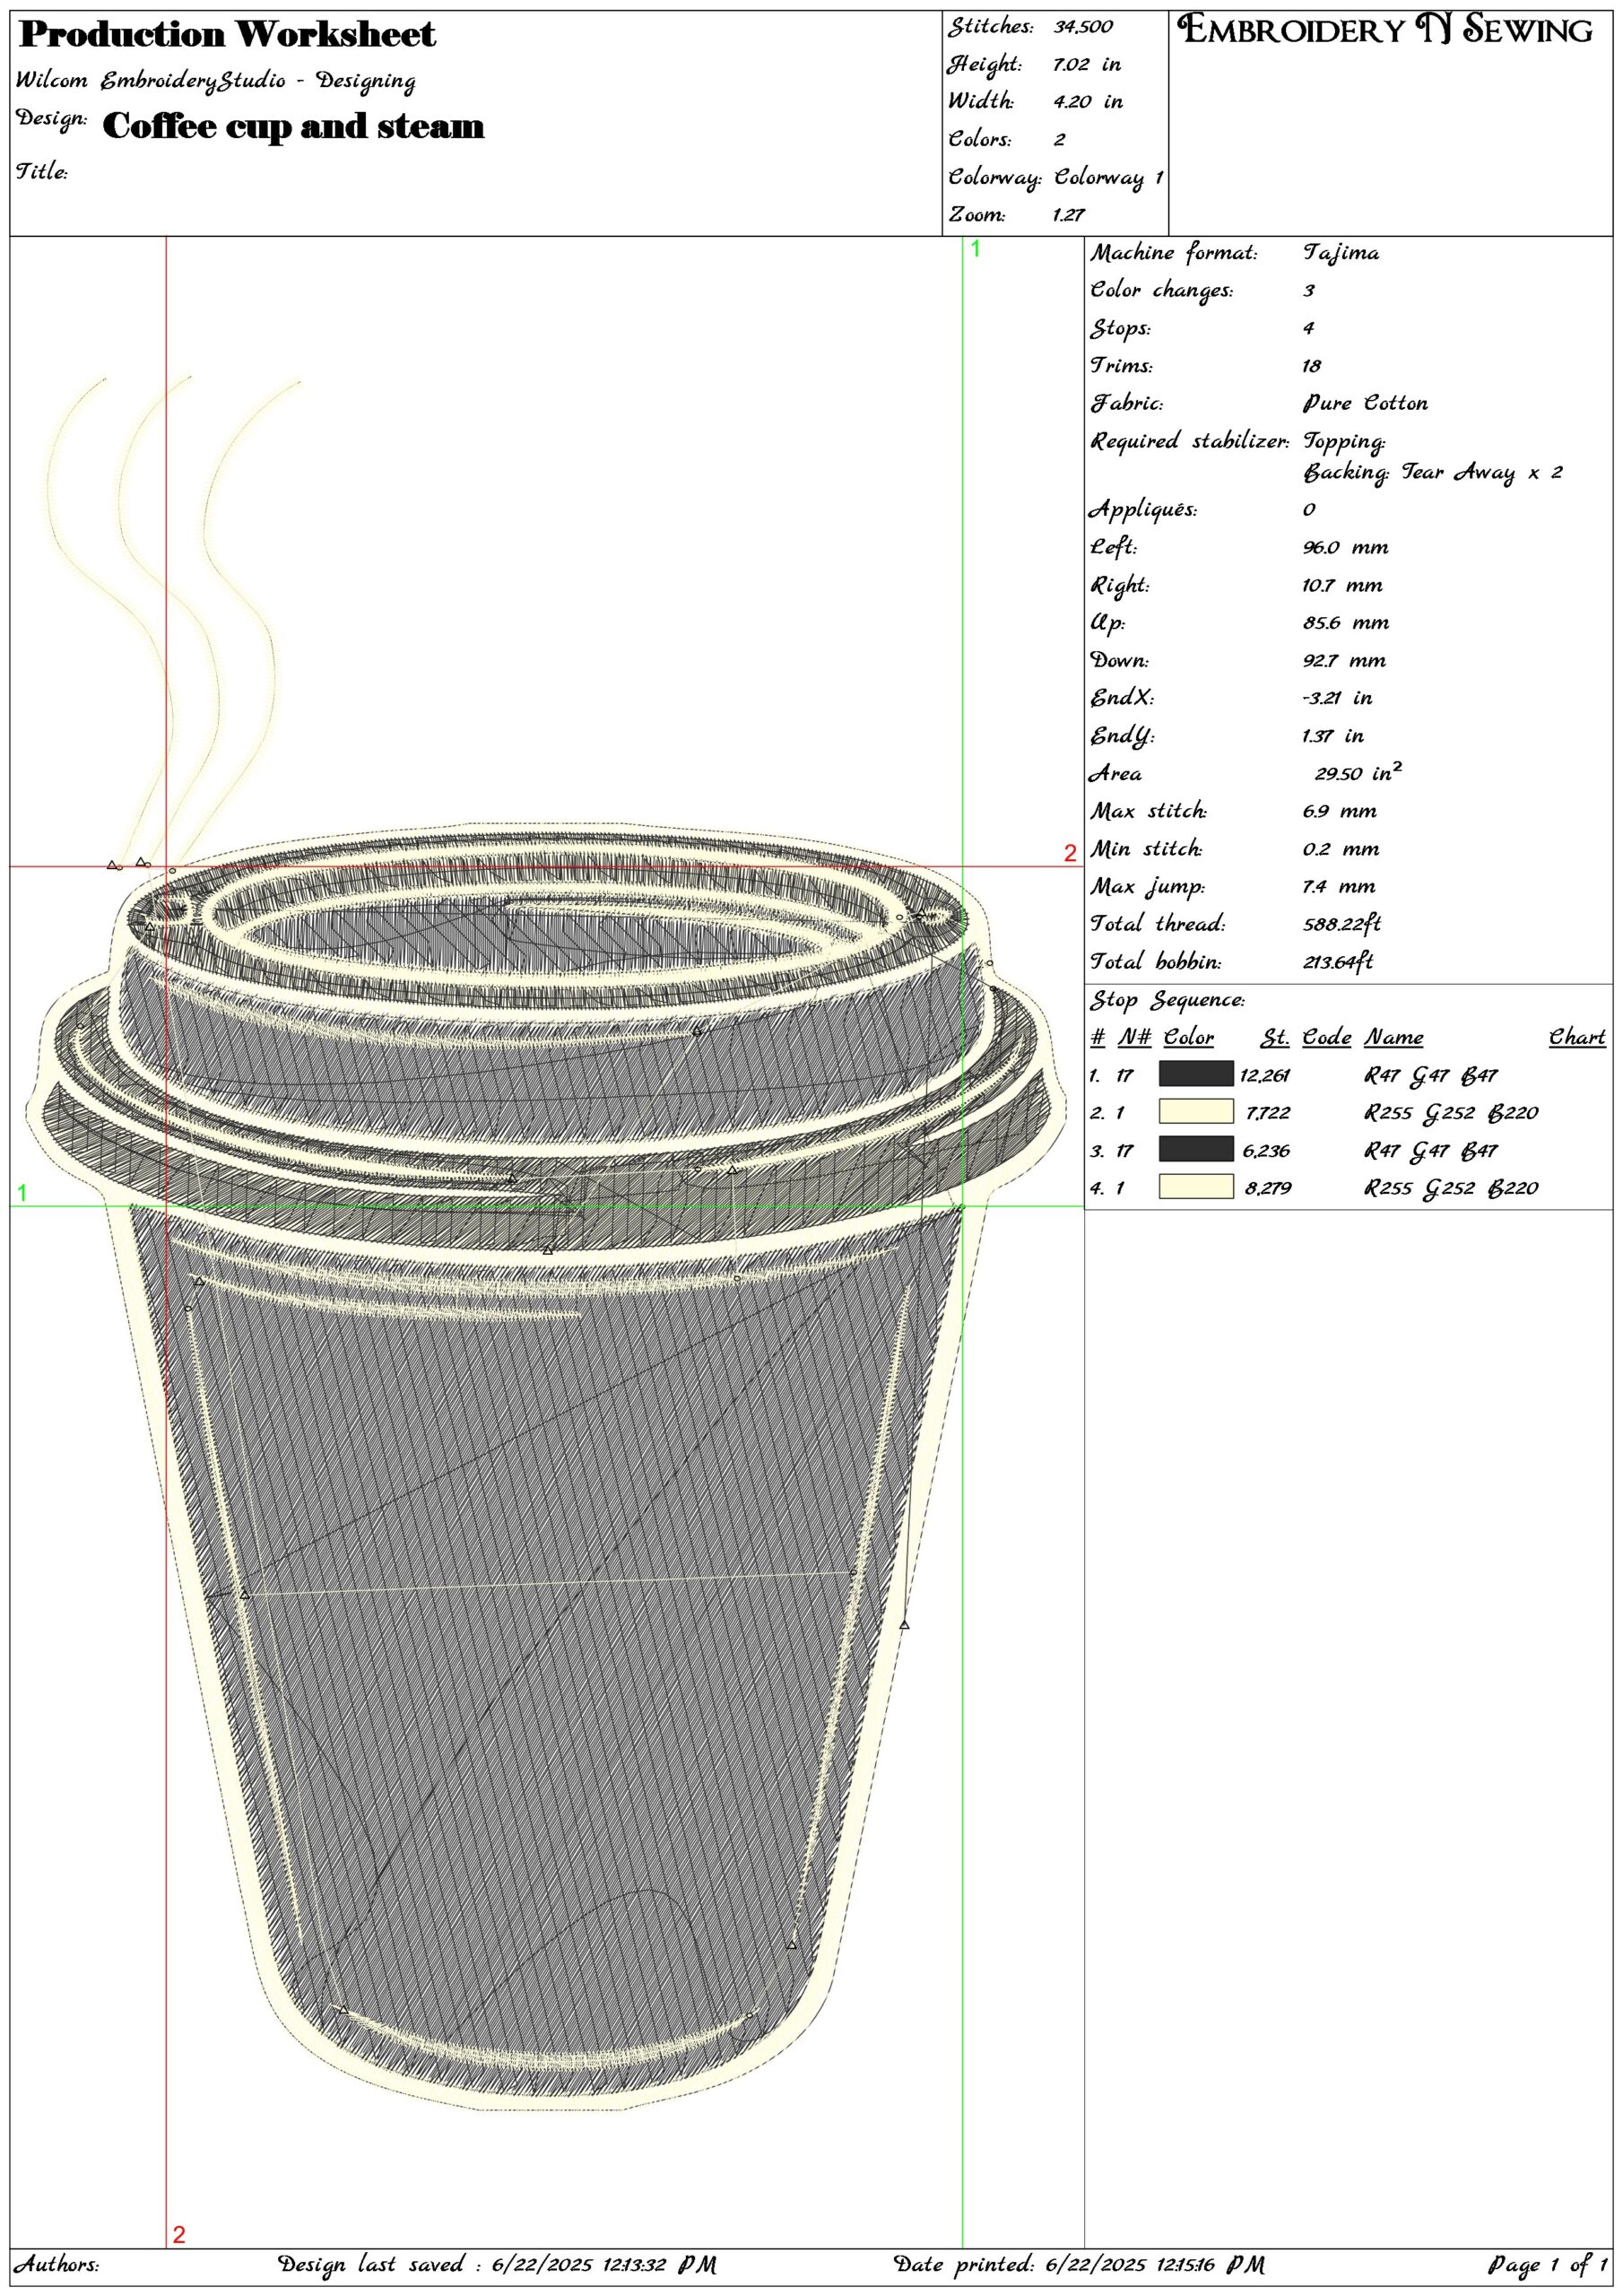
Task: Select min stitch value "0.2 mm"
Action: pyautogui.click(x=1341, y=849)
